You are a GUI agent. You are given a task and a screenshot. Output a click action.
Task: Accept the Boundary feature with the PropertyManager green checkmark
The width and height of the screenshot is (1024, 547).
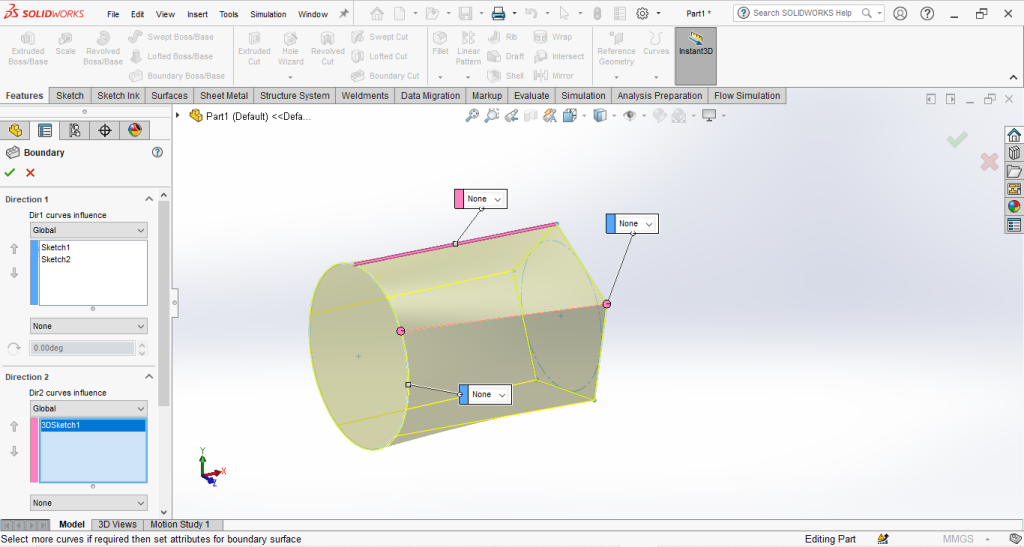point(10,173)
